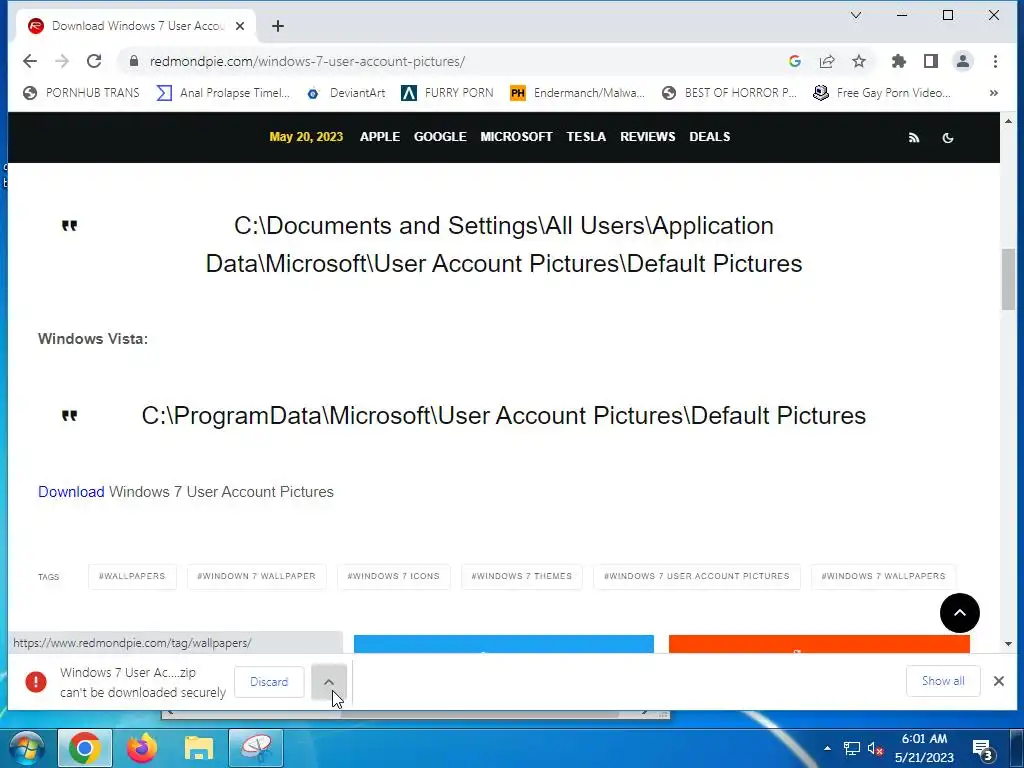Open the #WINDOWN 7 WALLPAPER tag
This screenshot has width=1024, height=768.
click(257, 577)
